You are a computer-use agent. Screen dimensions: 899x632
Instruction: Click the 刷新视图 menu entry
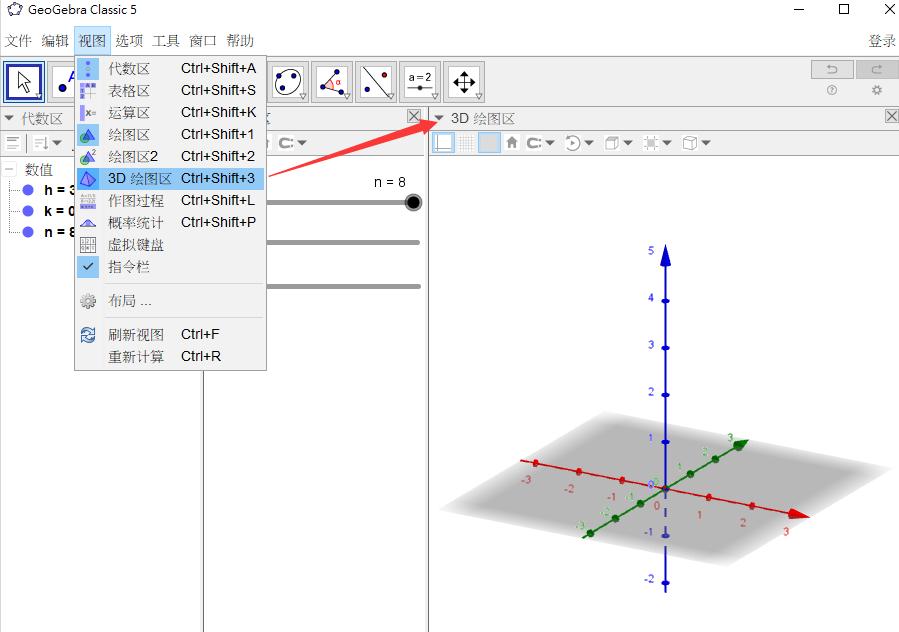136,334
